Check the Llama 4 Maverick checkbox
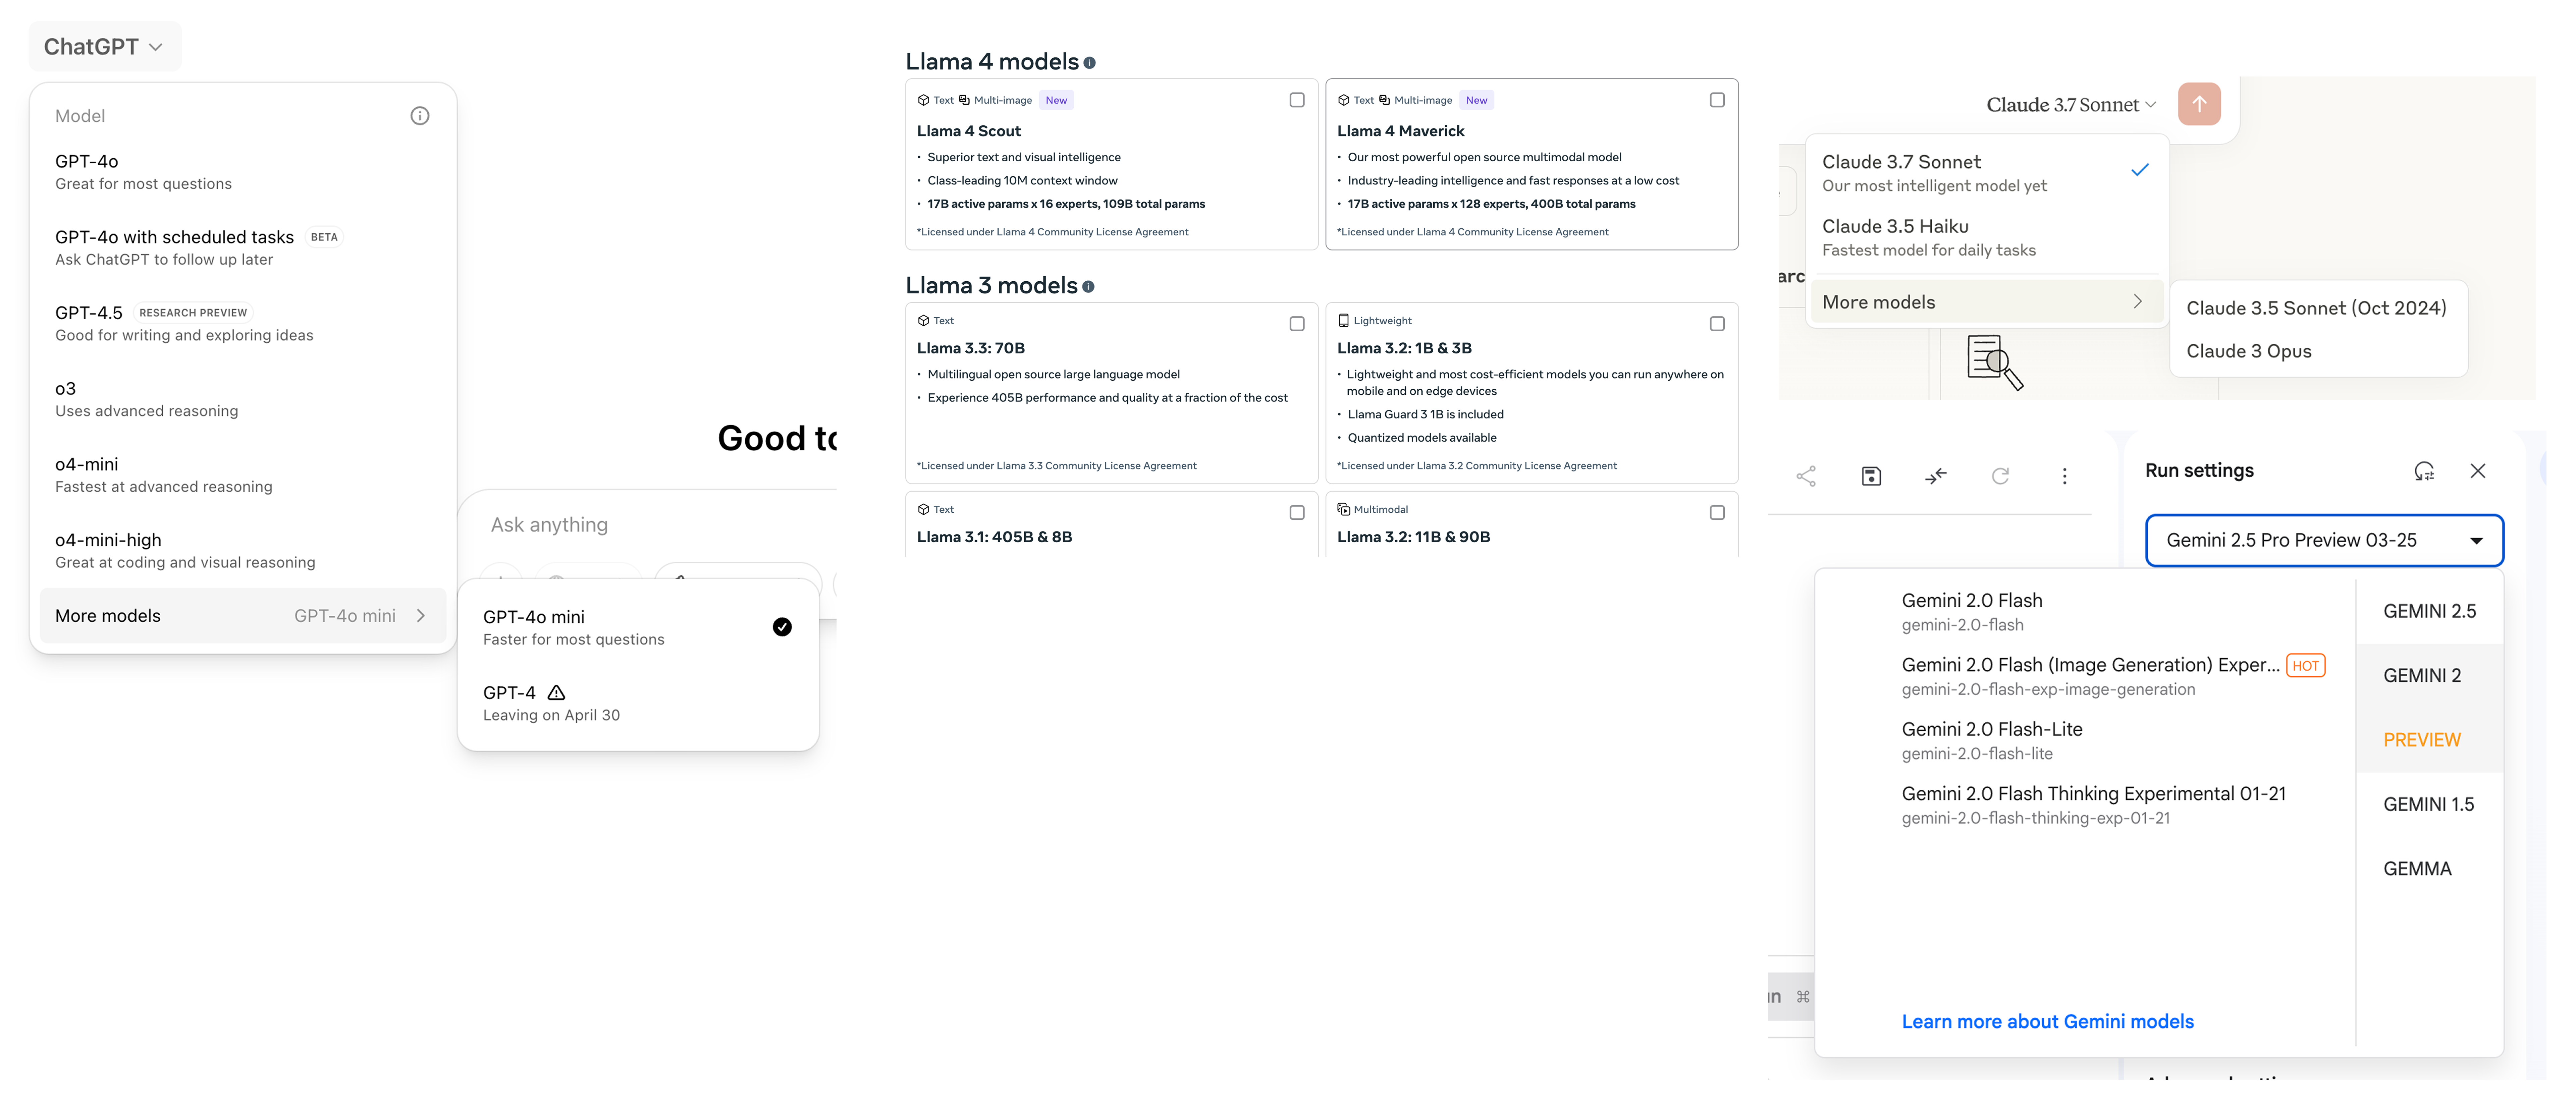Screen dimensions: 2576x1116 [1717, 100]
